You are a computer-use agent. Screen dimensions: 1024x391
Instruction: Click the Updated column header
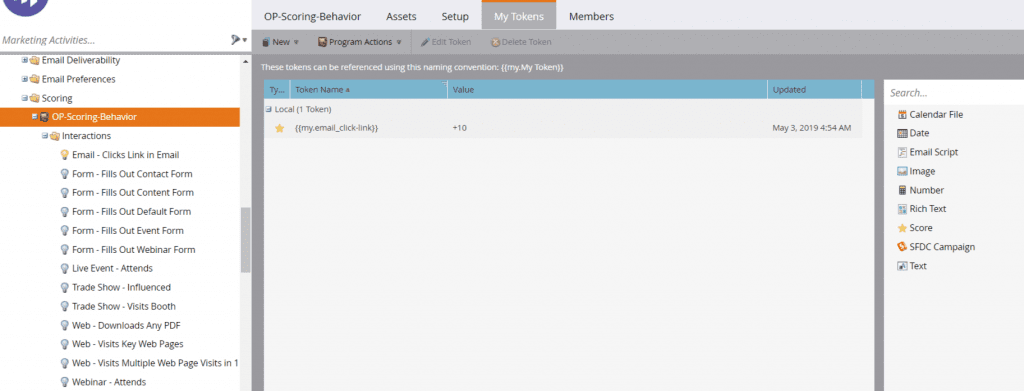(x=814, y=89)
